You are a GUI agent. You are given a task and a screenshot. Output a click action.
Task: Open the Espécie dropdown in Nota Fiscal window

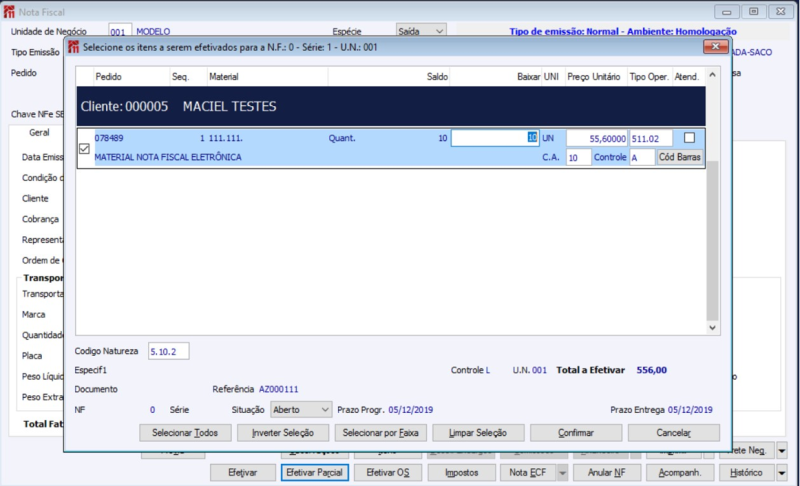point(421,31)
